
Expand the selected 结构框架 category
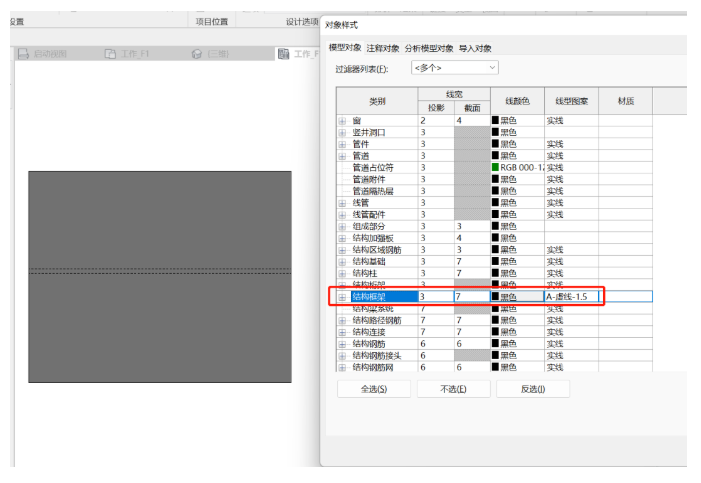(x=342, y=297)
